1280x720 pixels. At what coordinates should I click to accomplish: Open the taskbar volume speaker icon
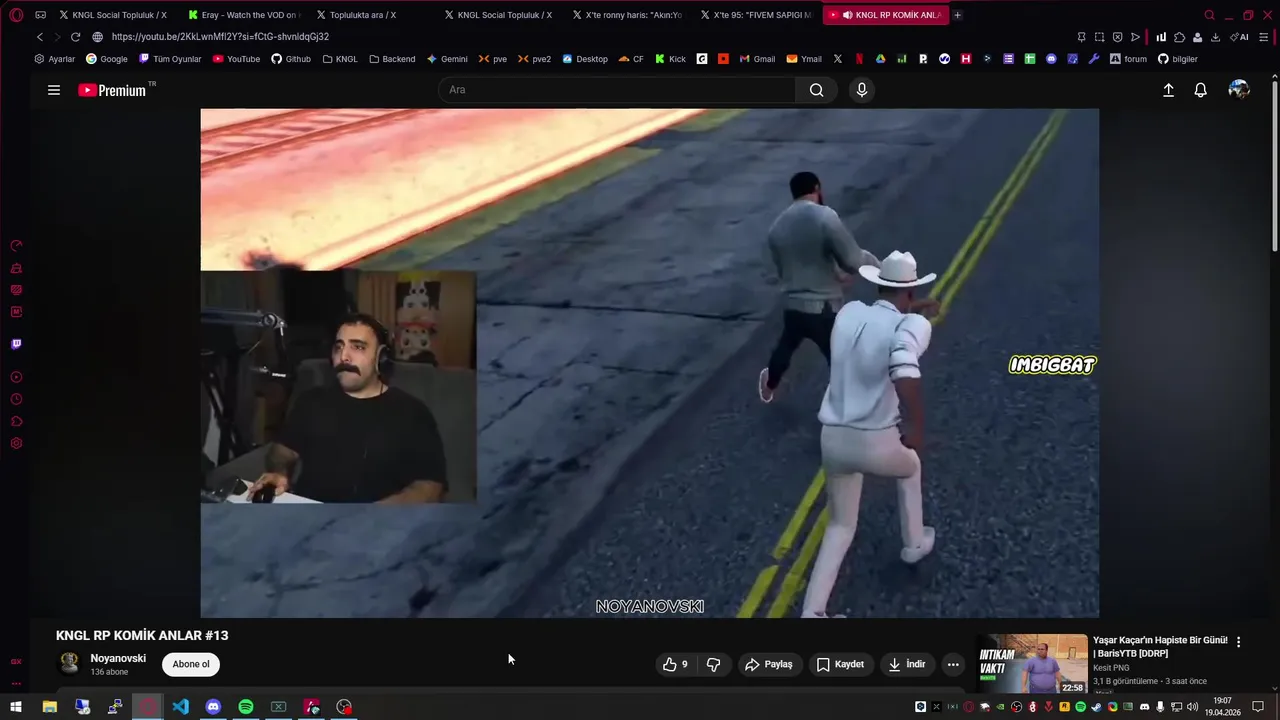pos(1192,707)
